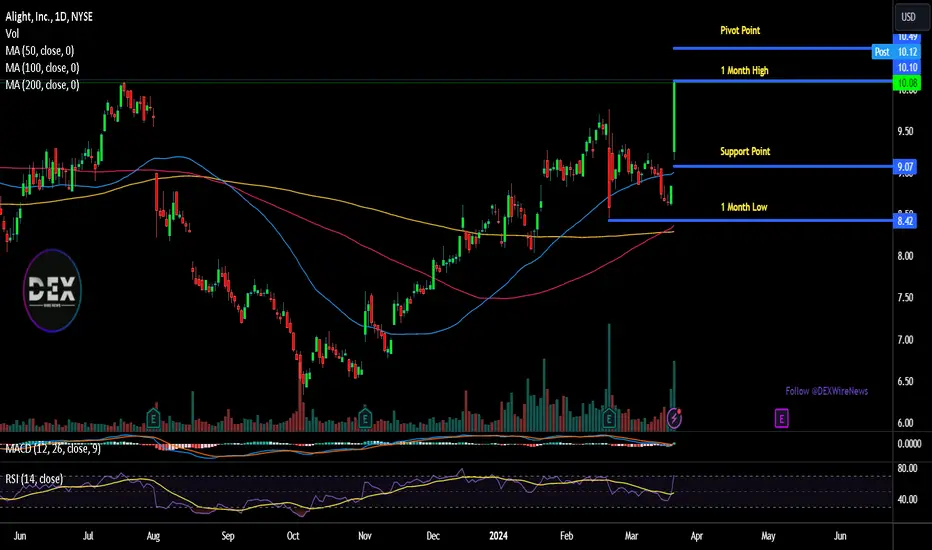932x550 pixels.
Task: Click the February earnings 'E' marker
Action: pos(609,419)
